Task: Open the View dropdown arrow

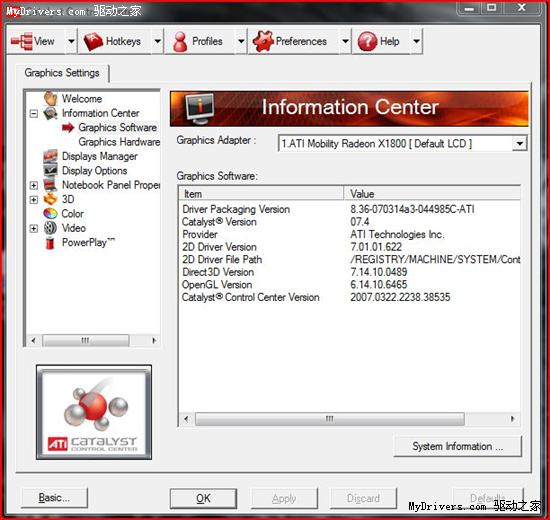Action: pyautogui.click(x=71, y=41)
